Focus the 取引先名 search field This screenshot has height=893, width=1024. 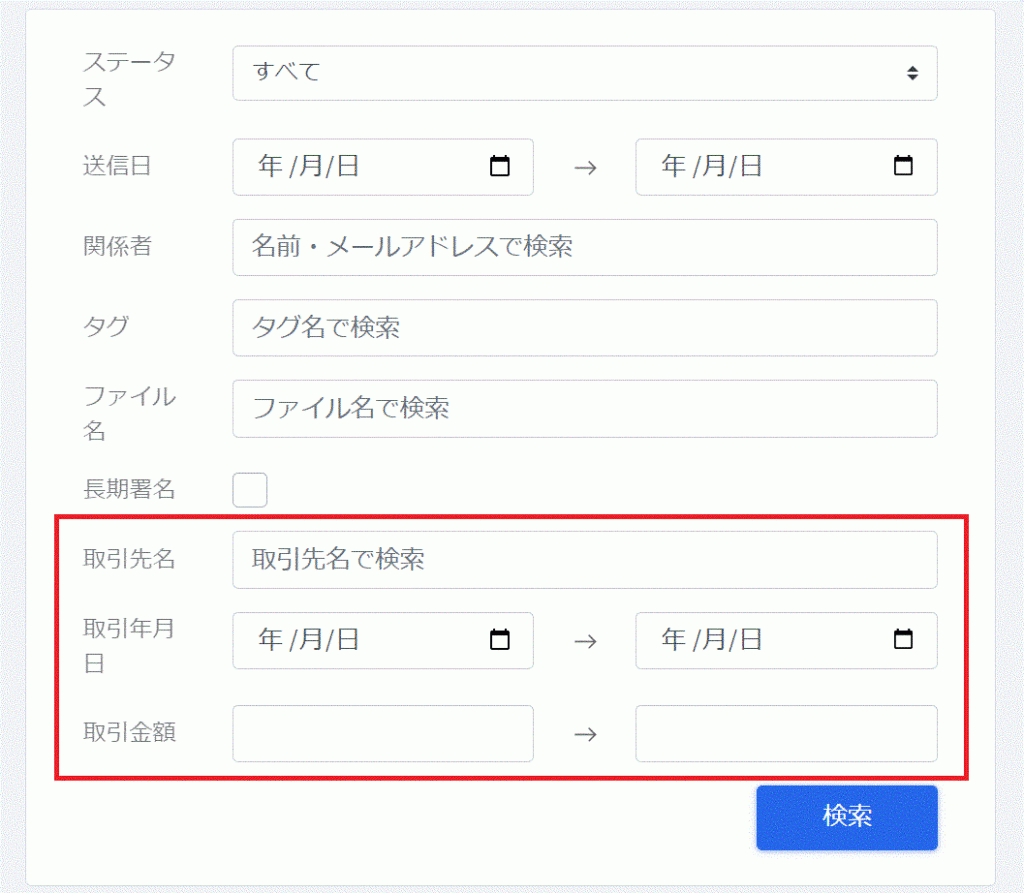(584, 560)
